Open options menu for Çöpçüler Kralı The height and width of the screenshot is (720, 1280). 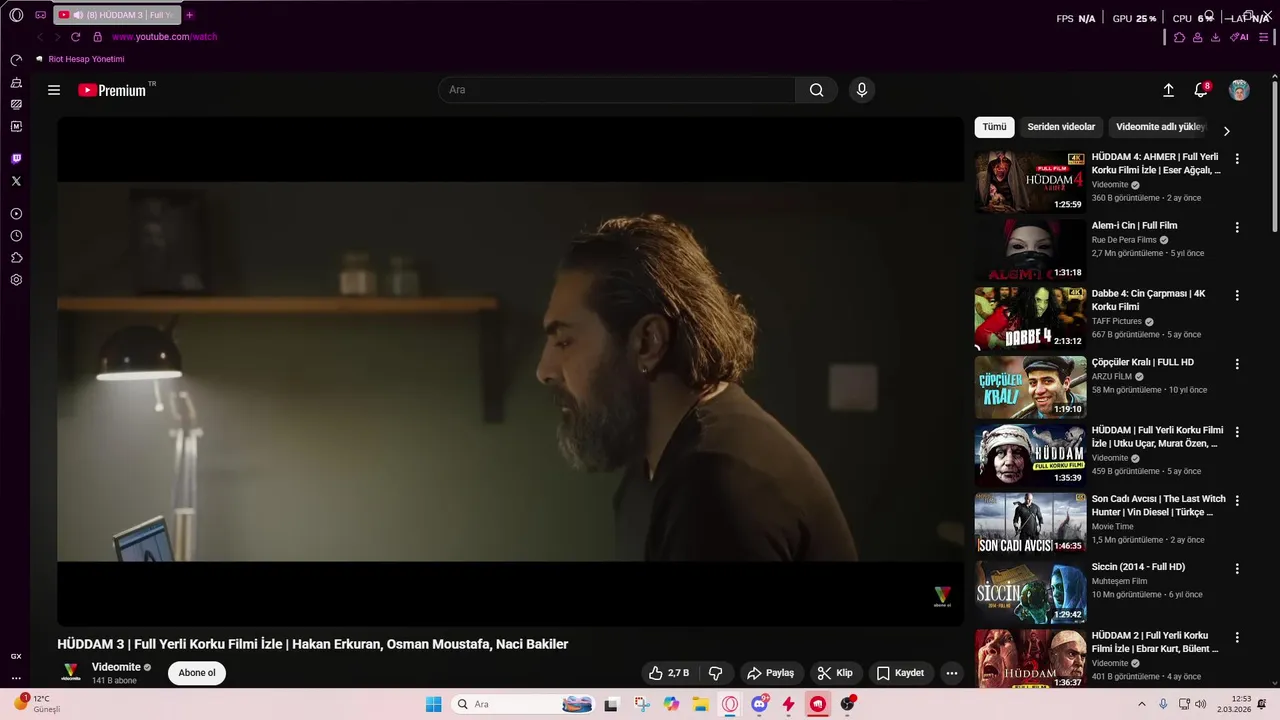point(1237,364)
